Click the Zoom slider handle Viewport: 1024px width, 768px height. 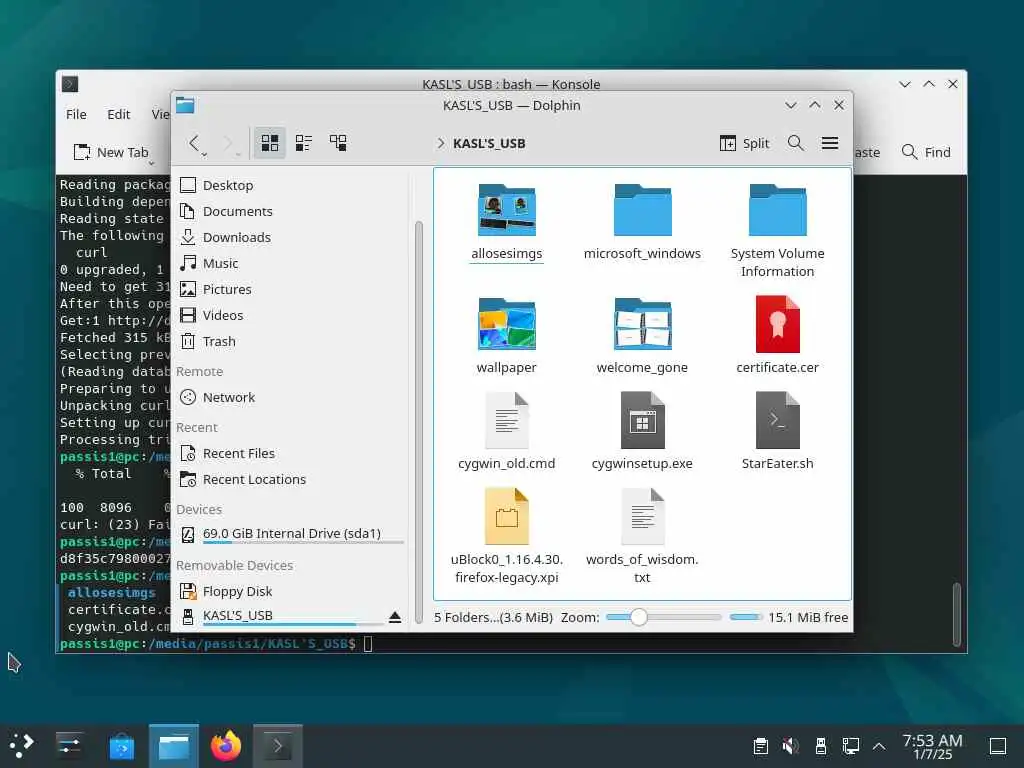639,617
